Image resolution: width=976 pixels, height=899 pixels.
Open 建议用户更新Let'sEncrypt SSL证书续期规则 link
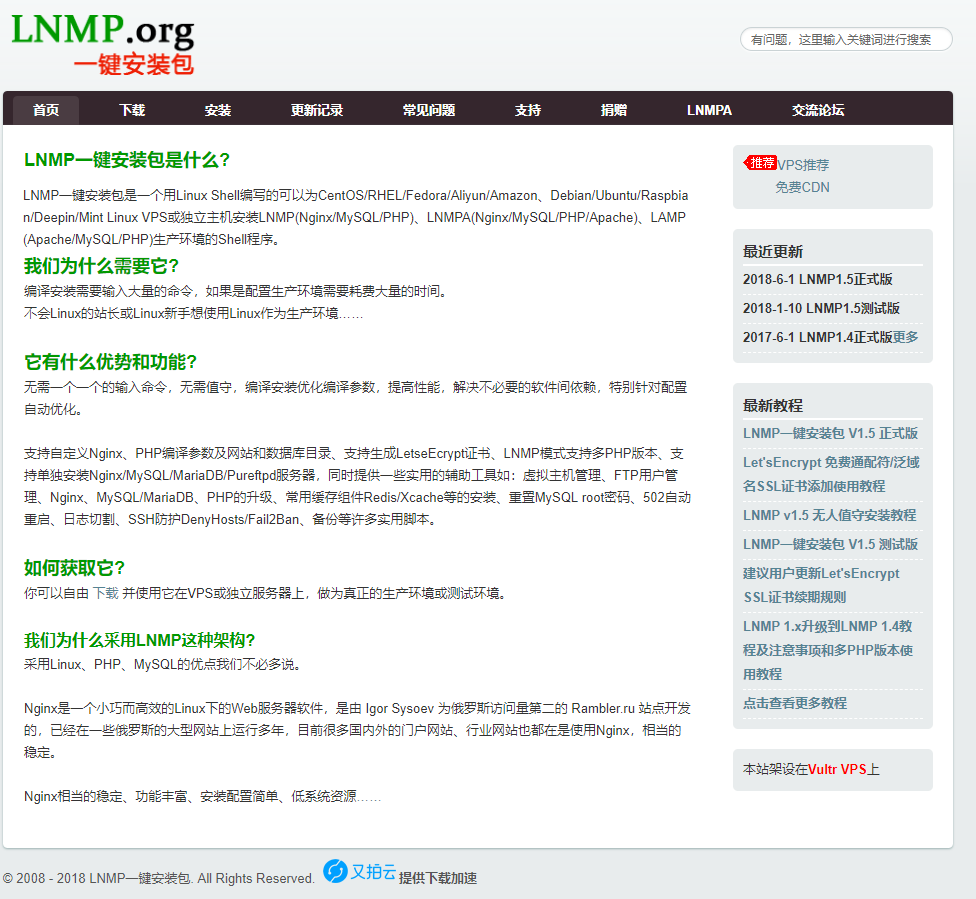821,585
